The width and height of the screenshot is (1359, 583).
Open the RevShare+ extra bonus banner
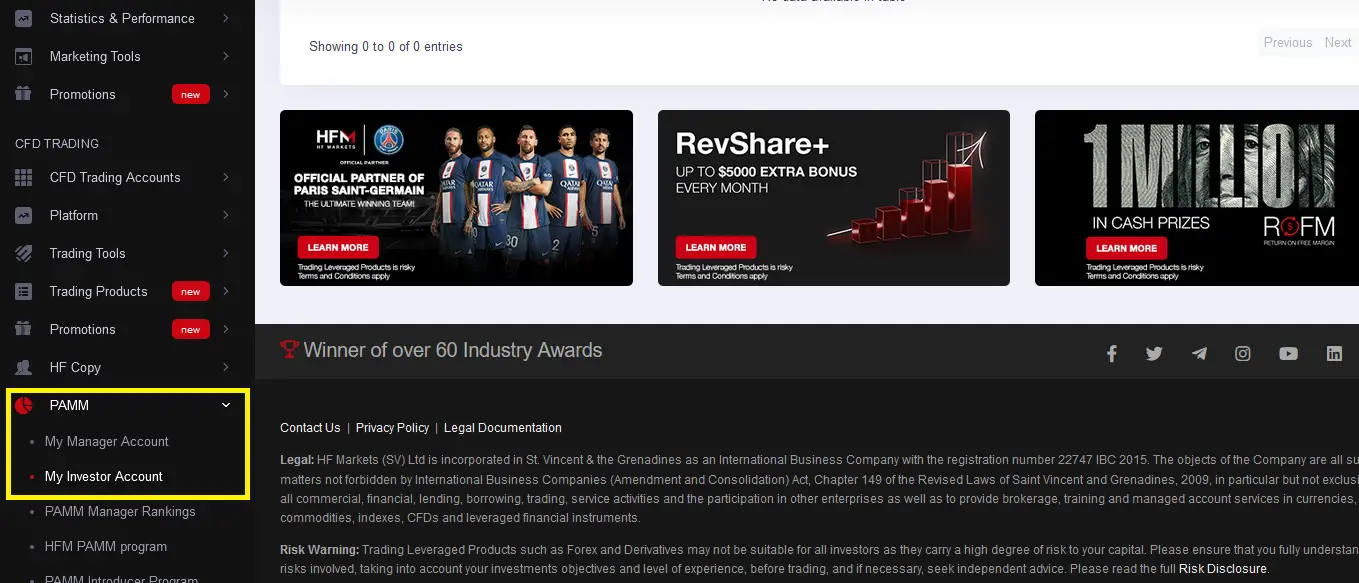tap(834, 198)
